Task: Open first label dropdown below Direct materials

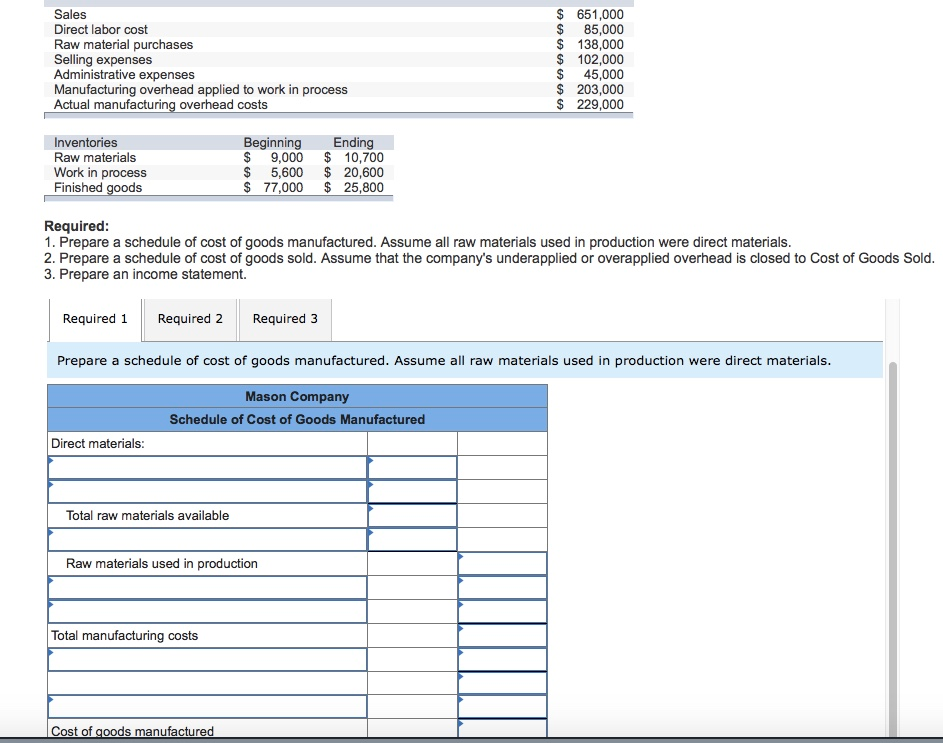Action: click(207, 466)
